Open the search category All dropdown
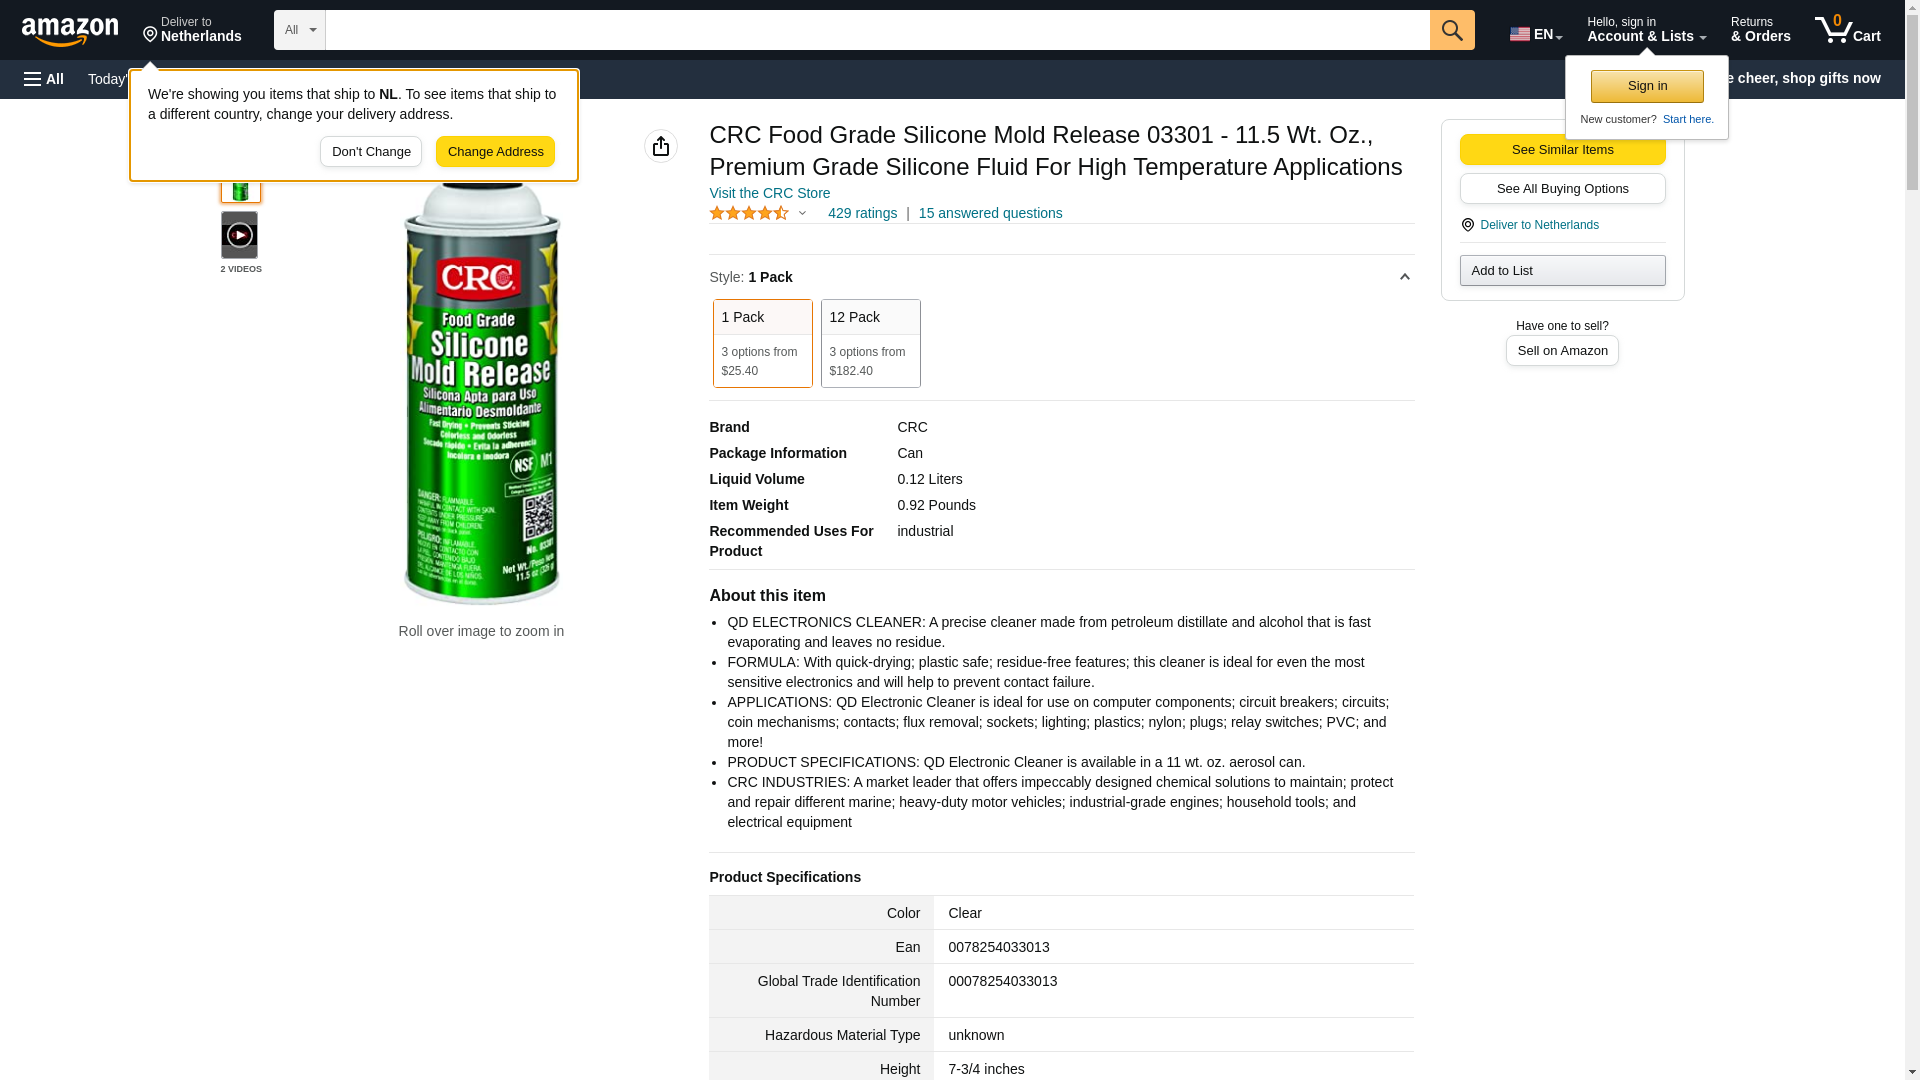The width and height of the screenshot is (1920, 1080). pos(300,30)
